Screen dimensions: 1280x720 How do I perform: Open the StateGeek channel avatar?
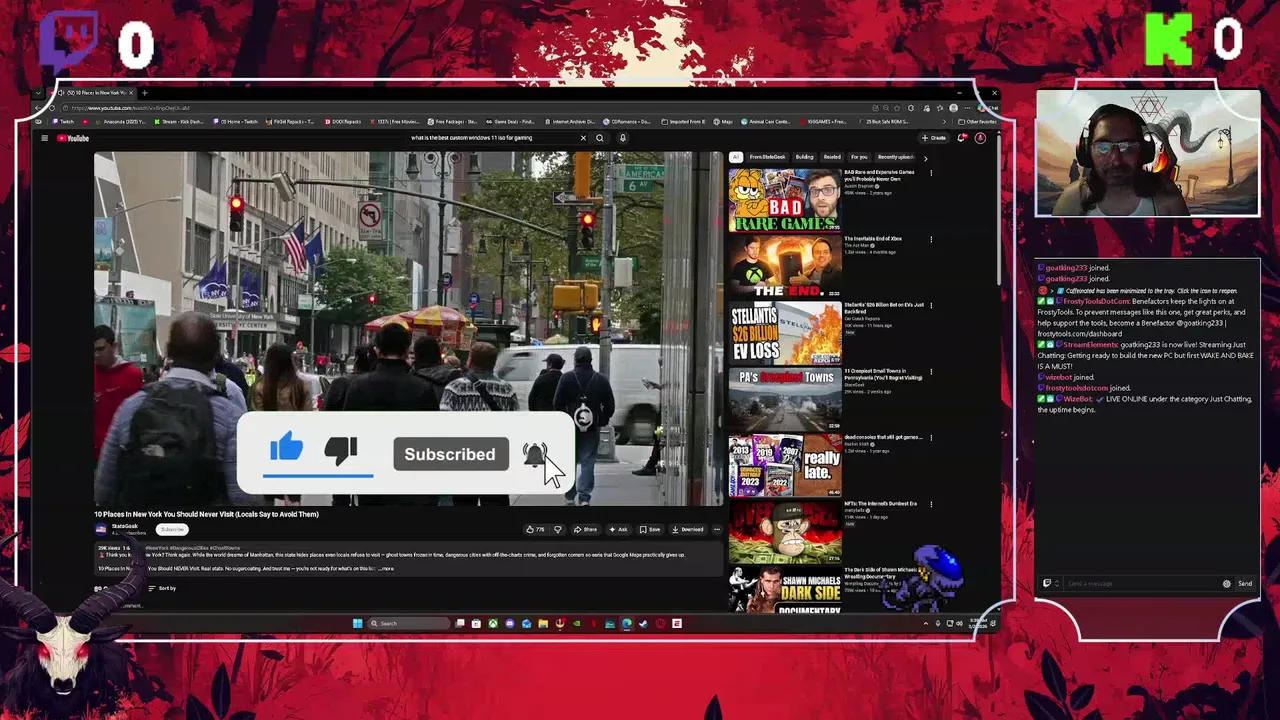pyautogui.click(x=101, y=529)
